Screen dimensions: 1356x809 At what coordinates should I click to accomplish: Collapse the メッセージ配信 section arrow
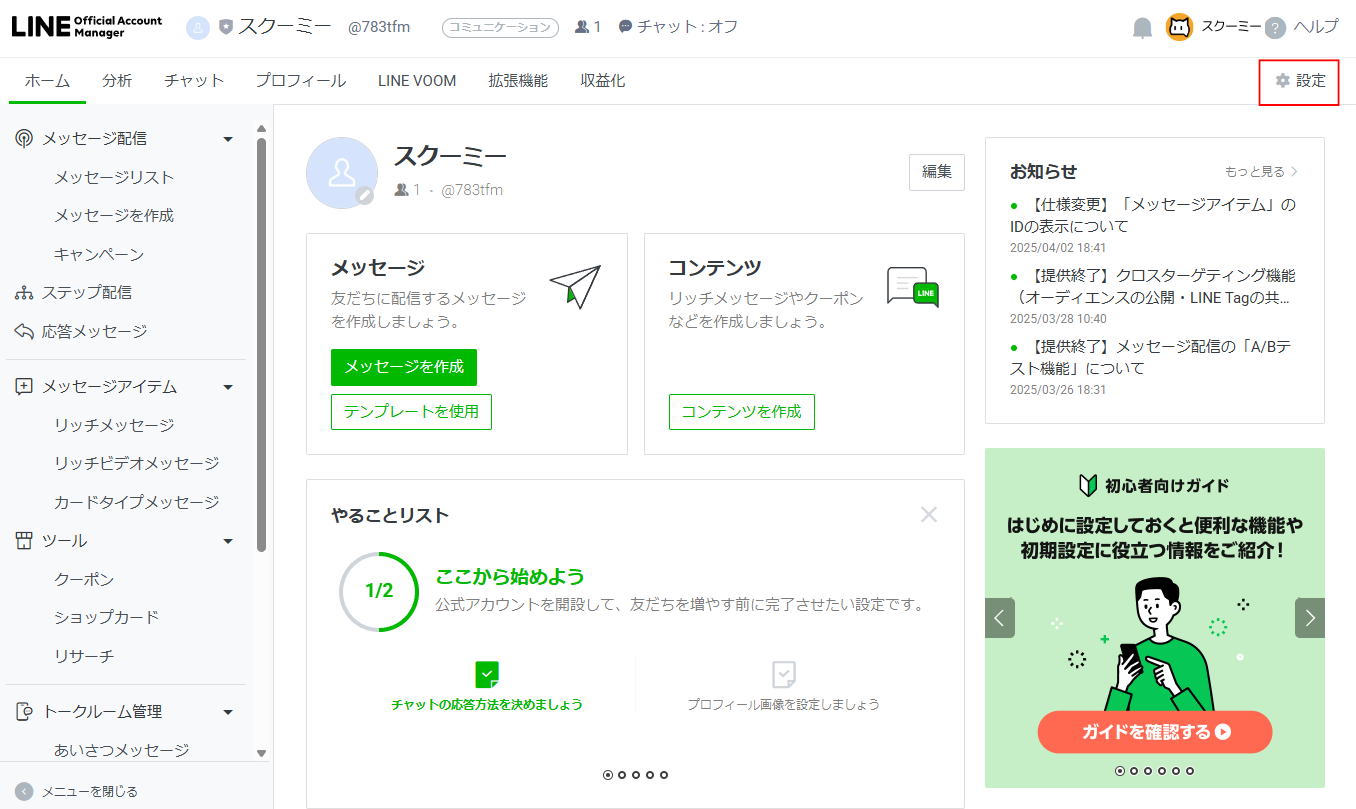click(228, 139)
